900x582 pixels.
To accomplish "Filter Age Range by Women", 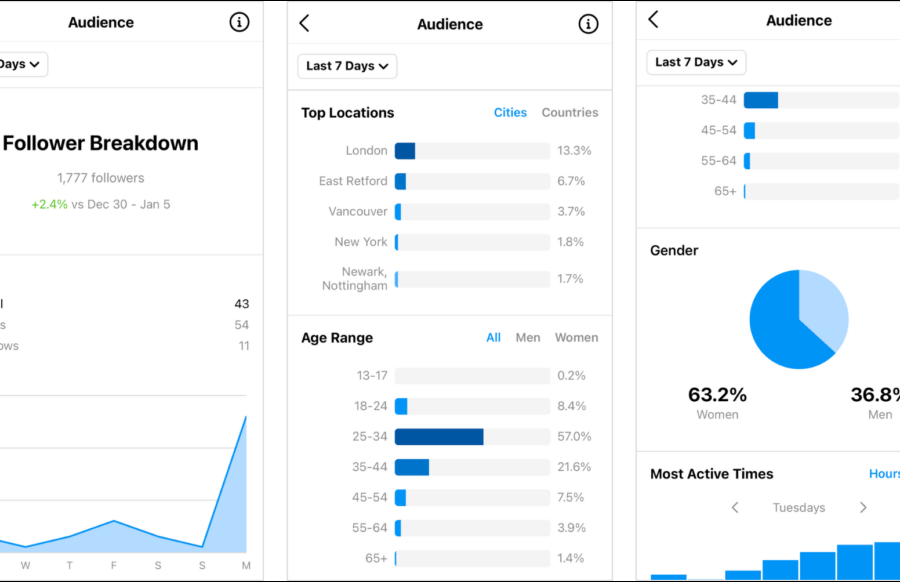I will click(576, 338).
